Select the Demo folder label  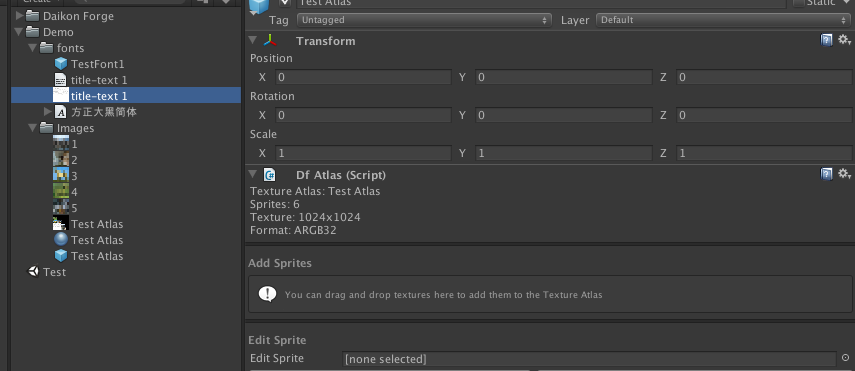[58, 32]
